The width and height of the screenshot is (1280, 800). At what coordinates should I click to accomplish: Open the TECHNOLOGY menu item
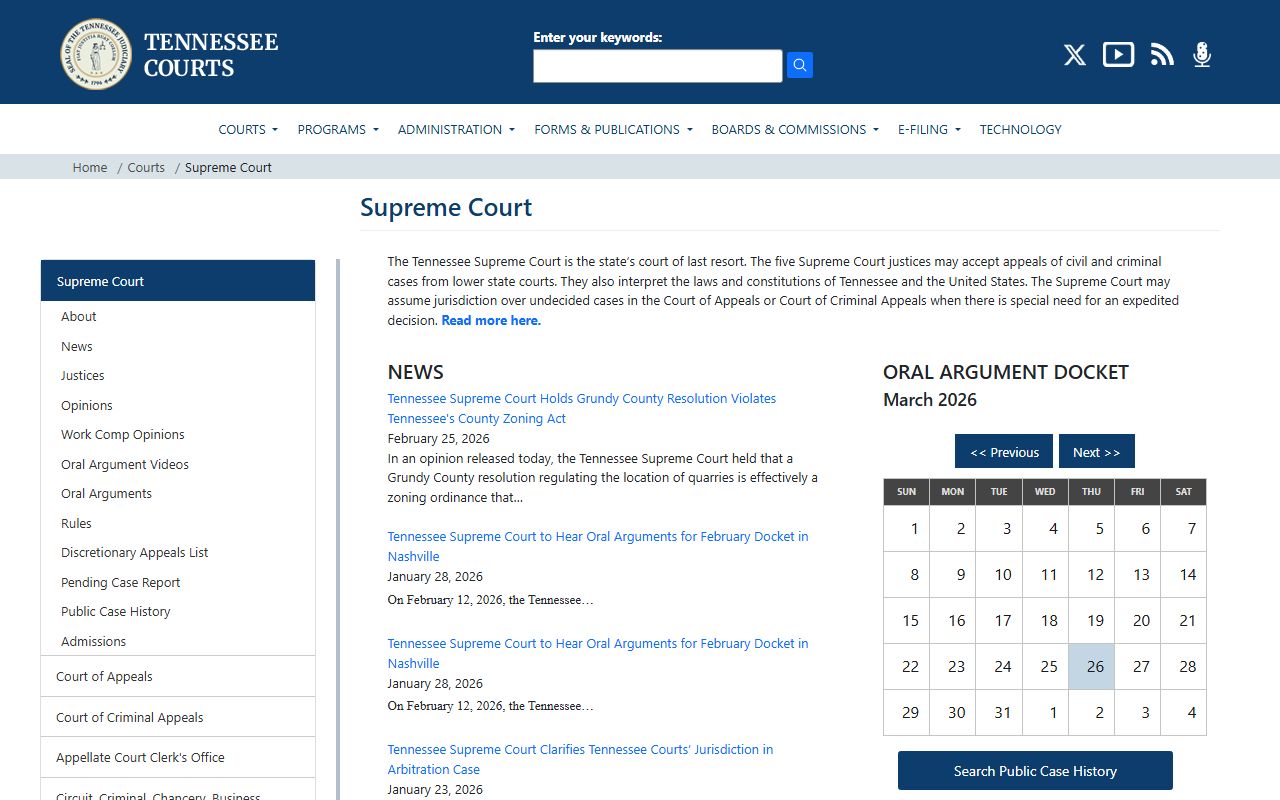(1020, 129)
